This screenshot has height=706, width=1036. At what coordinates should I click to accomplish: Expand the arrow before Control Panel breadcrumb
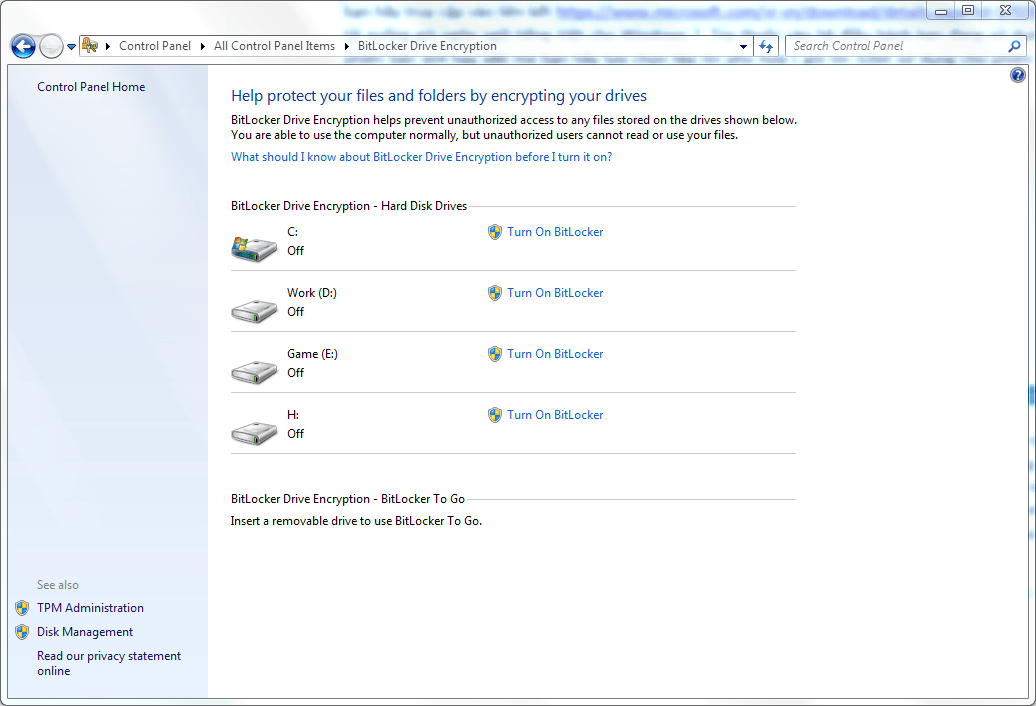tap(108, 46)
